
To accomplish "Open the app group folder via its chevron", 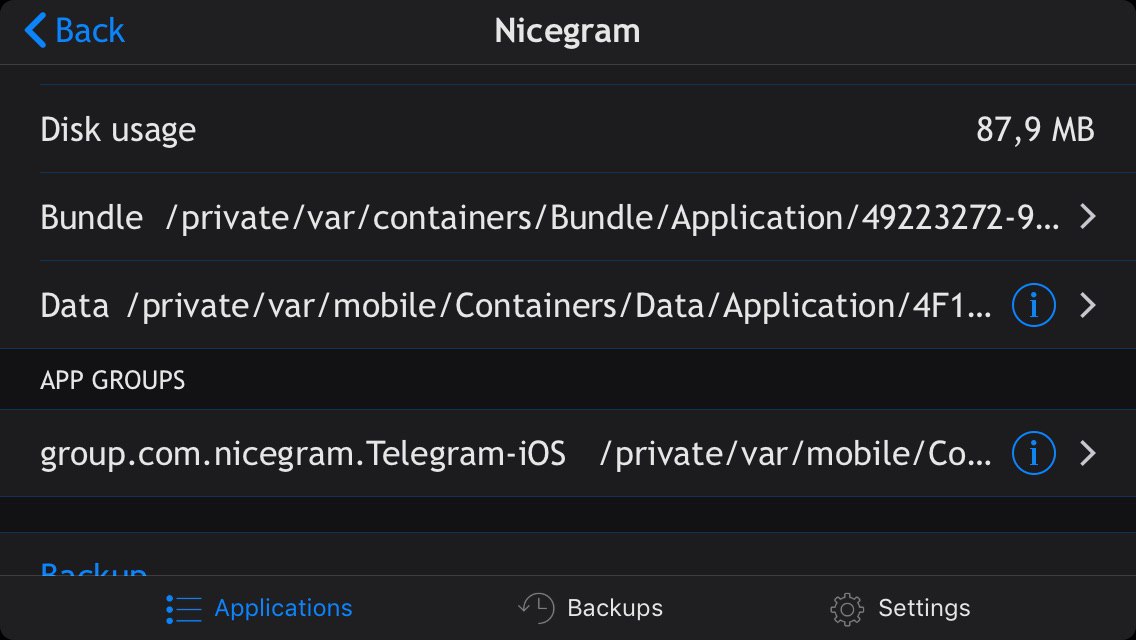I will coord(1087,453).
